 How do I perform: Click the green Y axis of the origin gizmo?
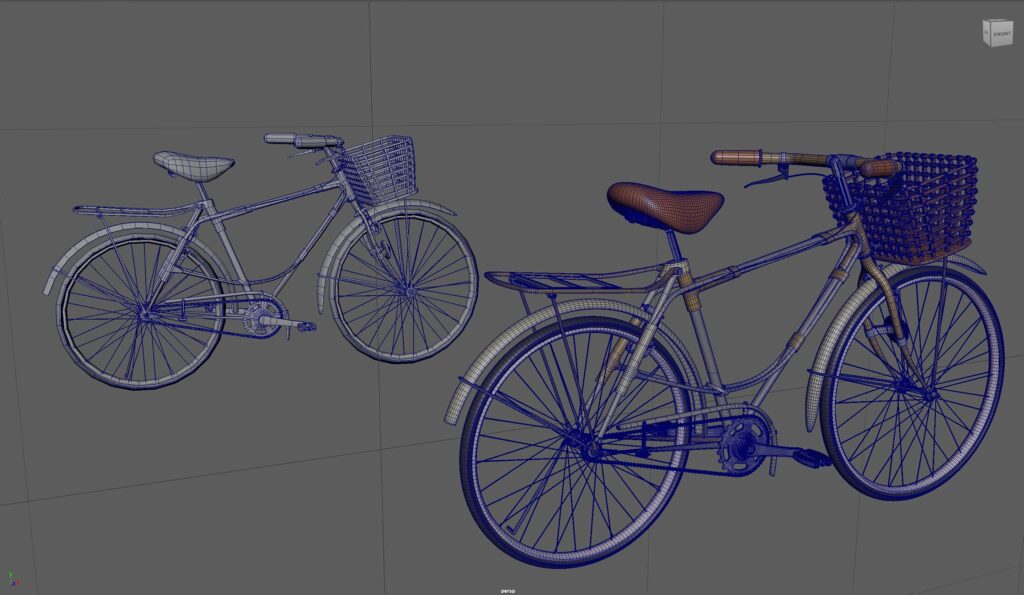[11, 573]
